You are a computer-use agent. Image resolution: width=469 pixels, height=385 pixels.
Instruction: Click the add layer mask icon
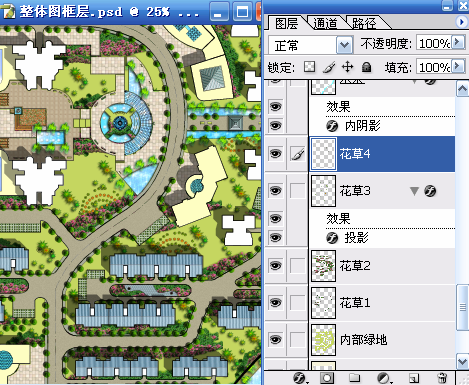click(x=326, y=378)
